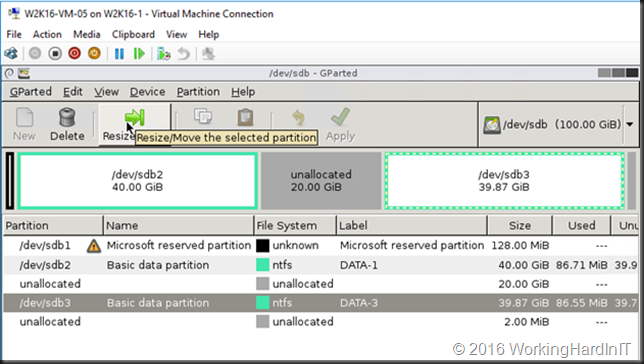Screen dimensions: 644x364
Task: Sort by the Used column header
Action: pos(581,226)
